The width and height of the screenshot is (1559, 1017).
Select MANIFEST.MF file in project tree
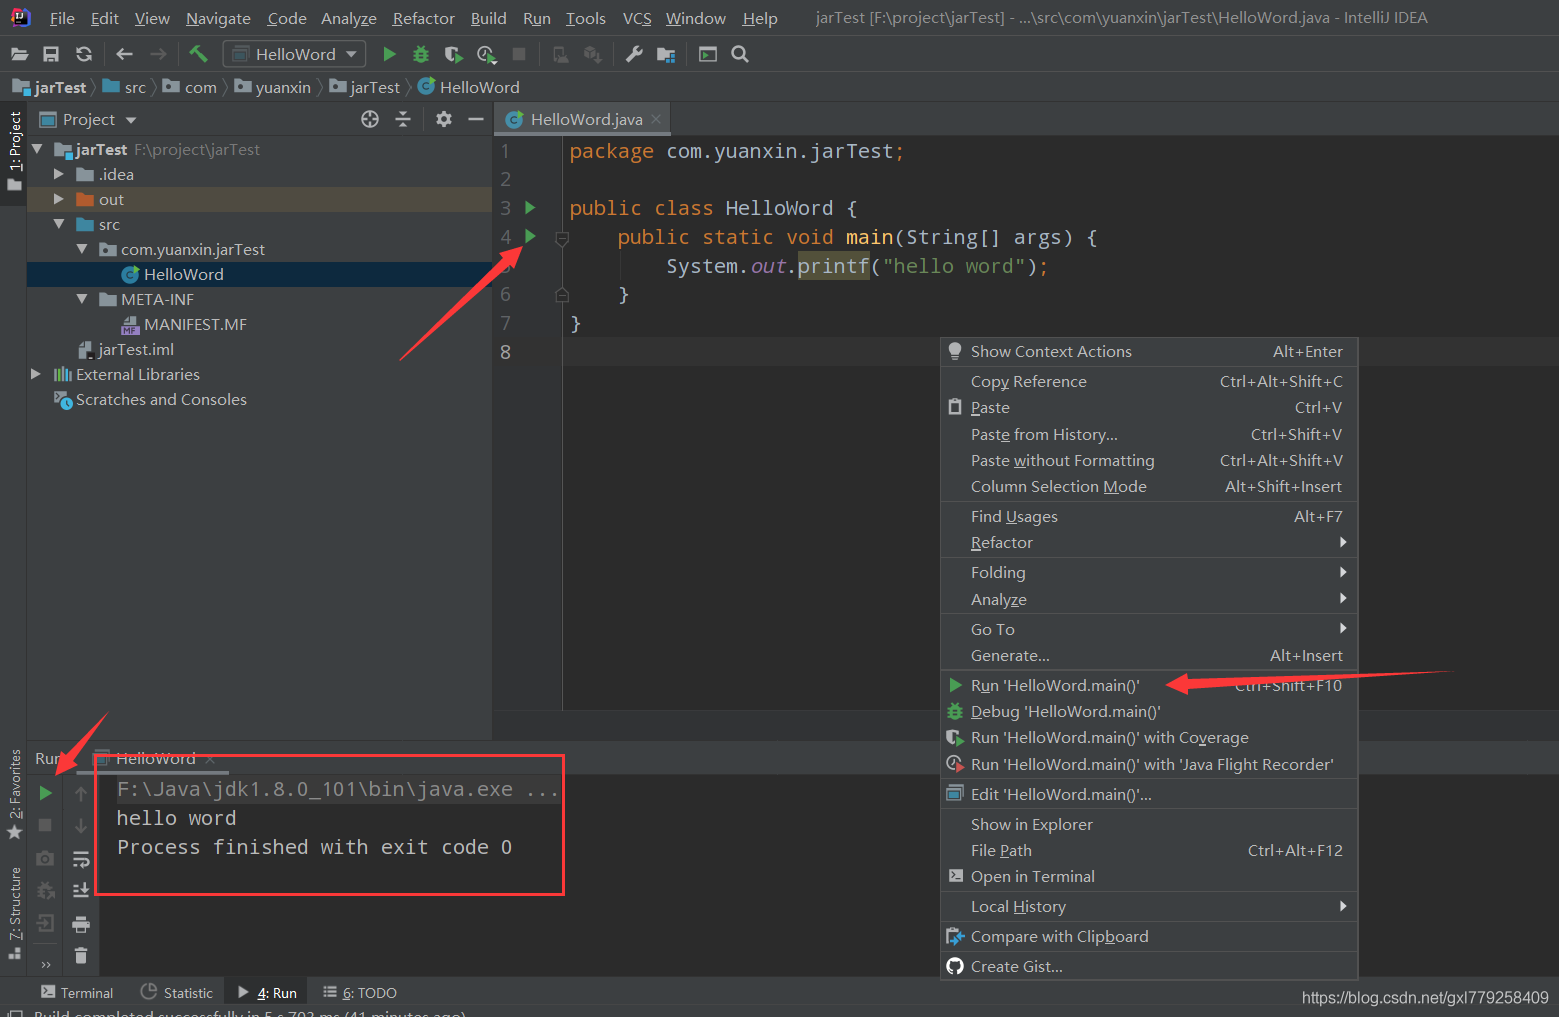194,324
